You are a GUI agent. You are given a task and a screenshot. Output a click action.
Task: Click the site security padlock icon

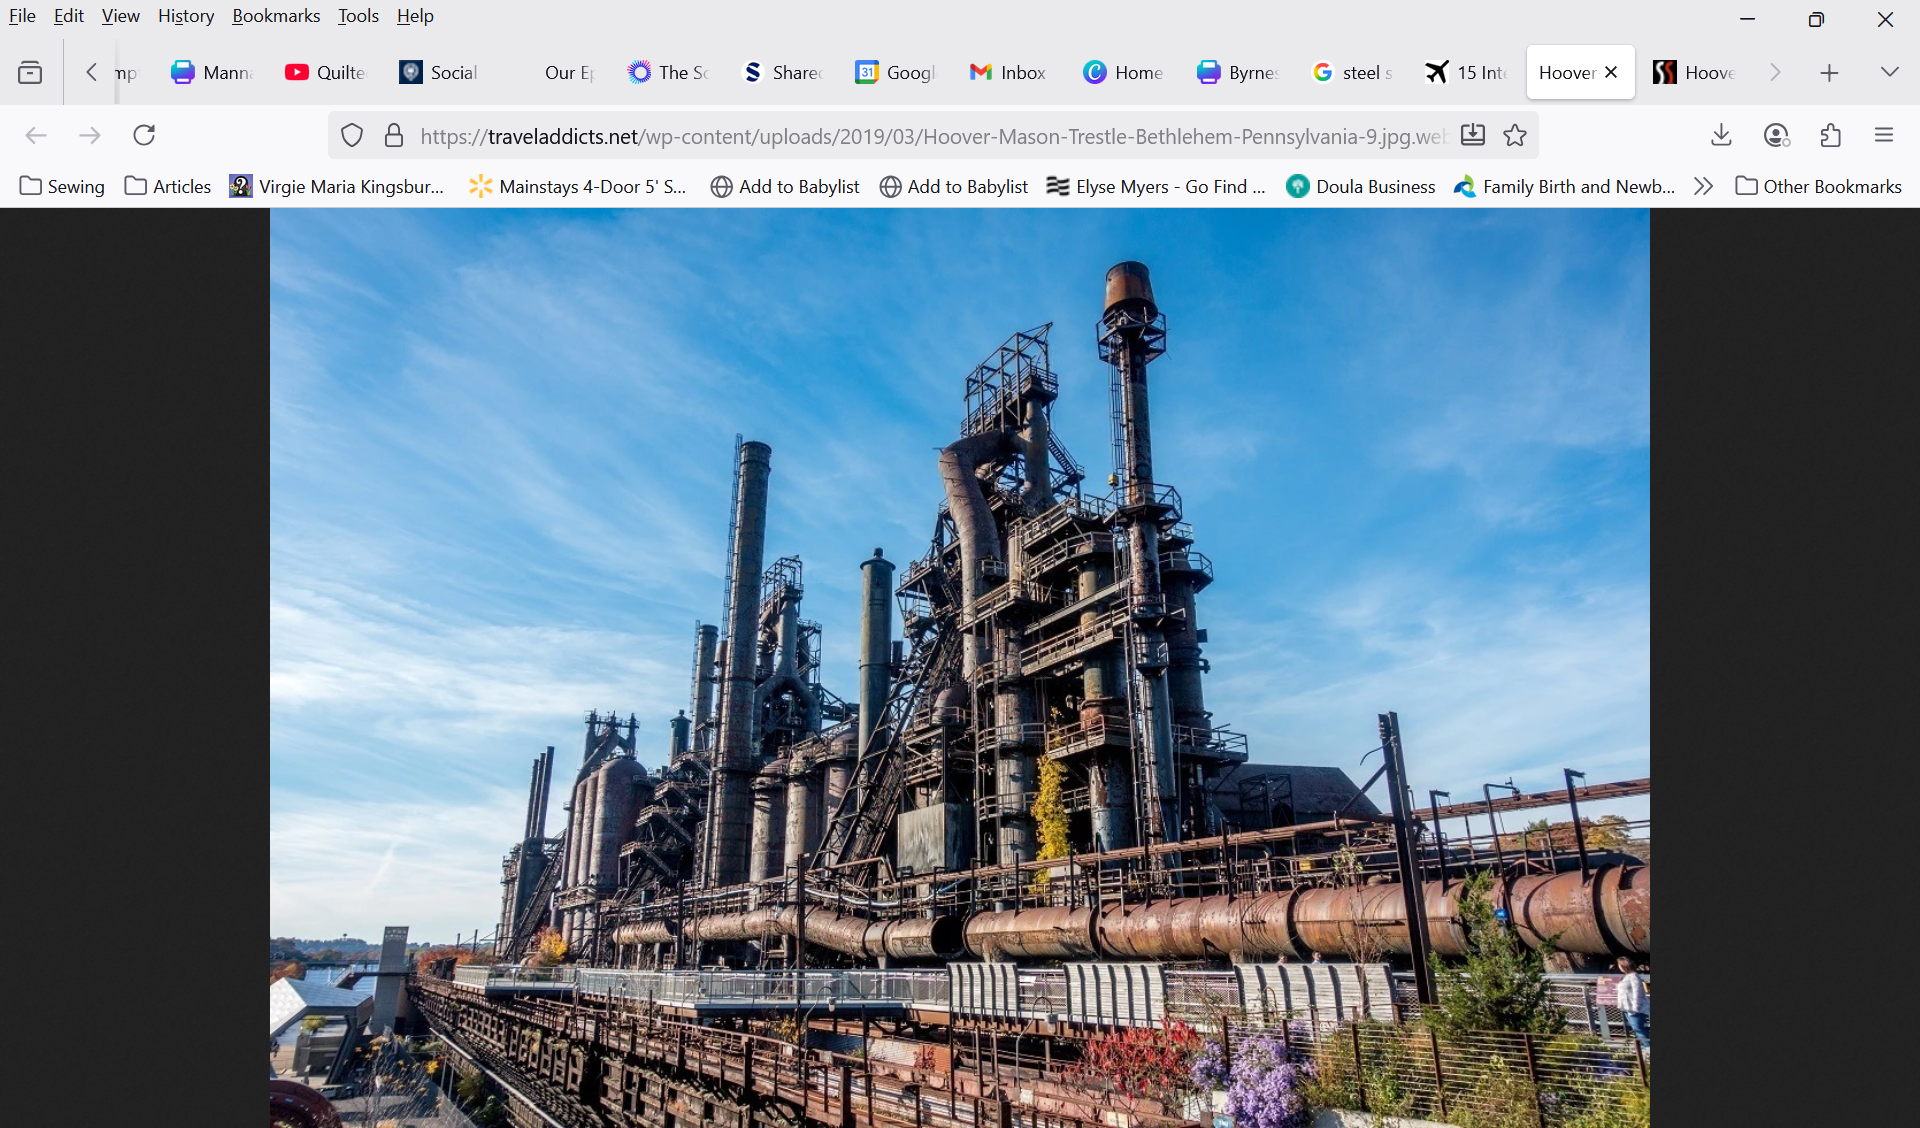[x=394, y=136]
